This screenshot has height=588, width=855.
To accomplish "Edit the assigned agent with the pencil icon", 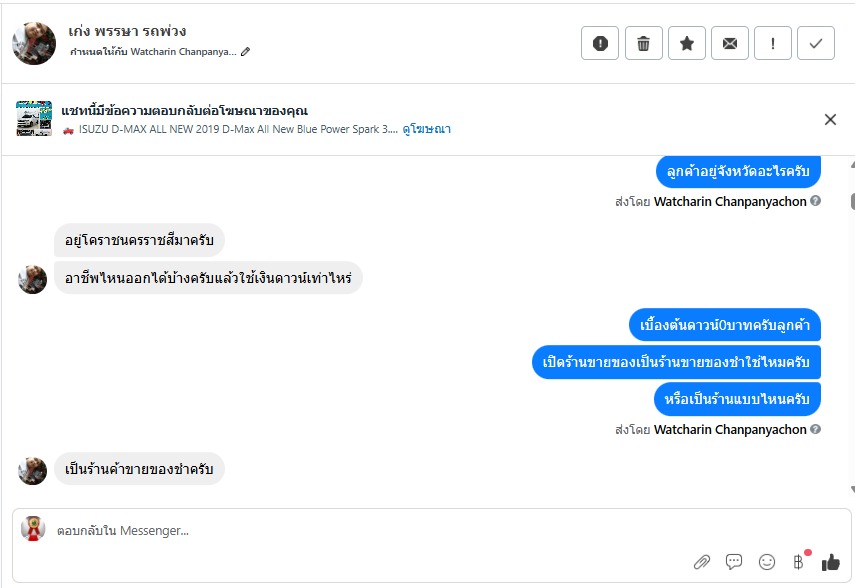I will click(245, 52).
